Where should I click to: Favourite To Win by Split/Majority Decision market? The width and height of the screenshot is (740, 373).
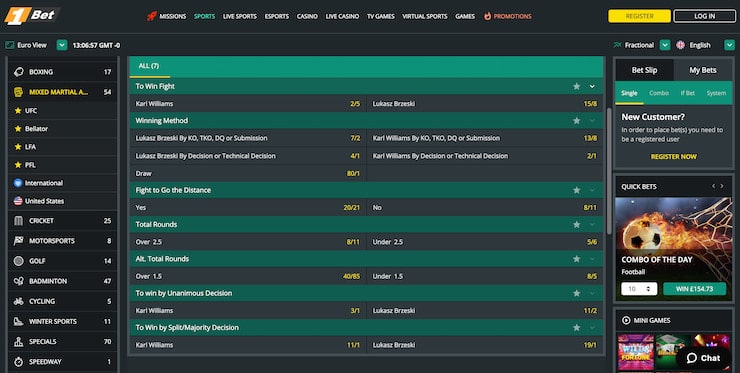coord(576,328)
